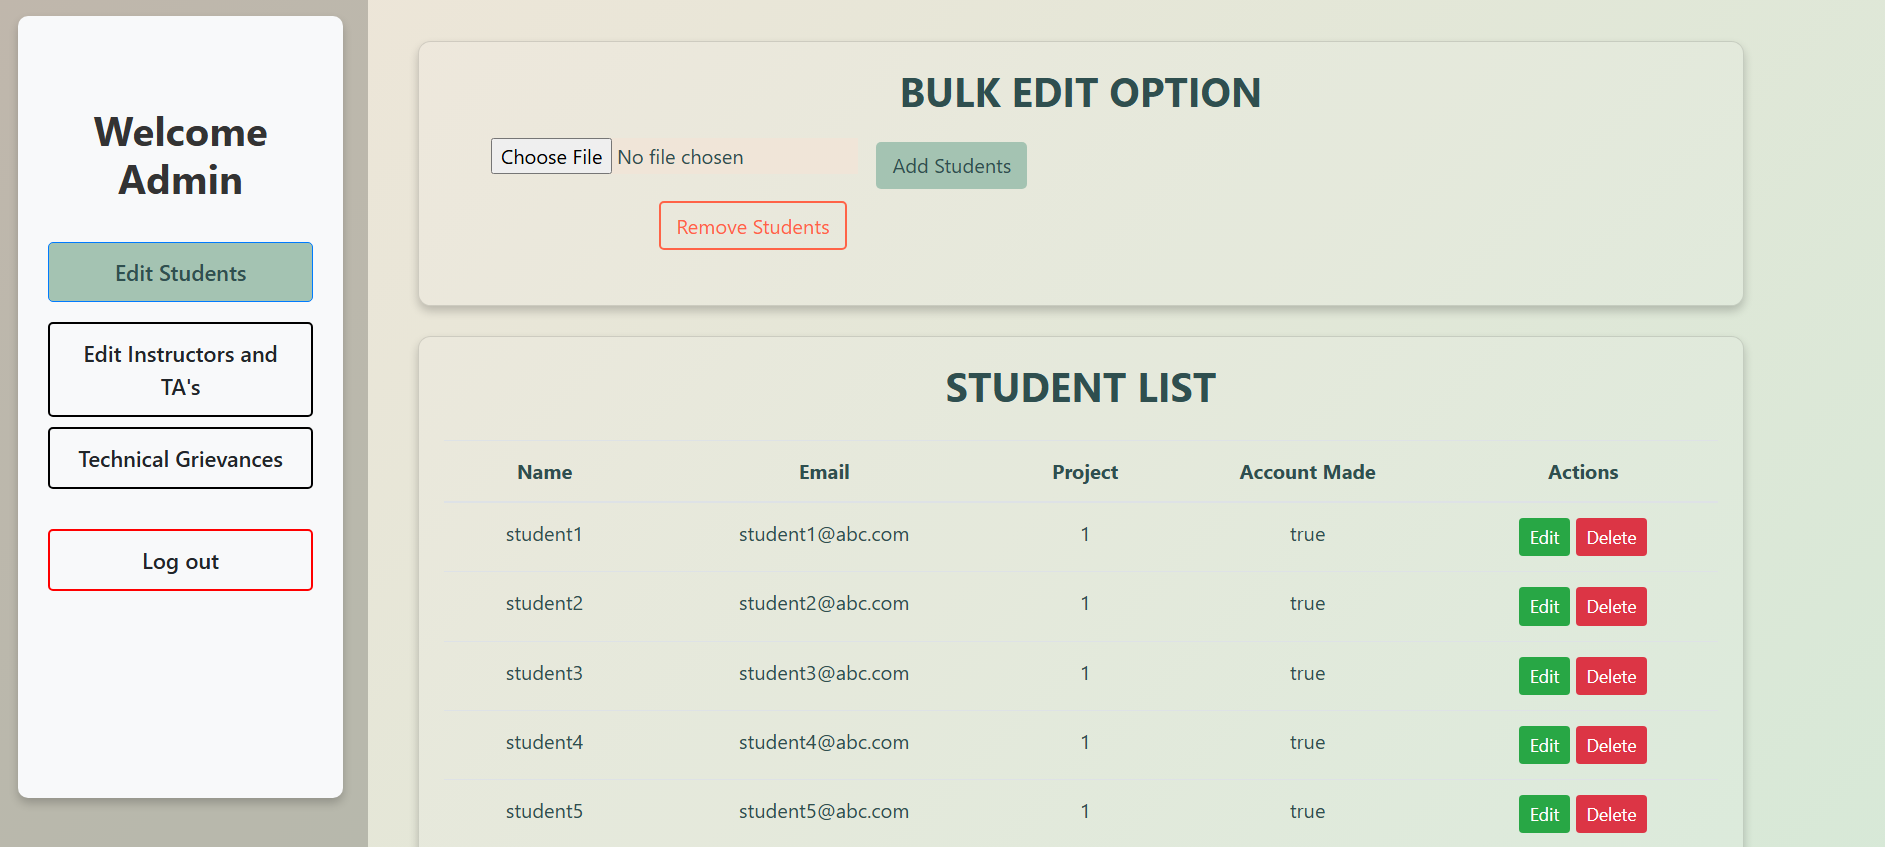Screen dimensions: 1885x847
Task: Edit the student1 row
Action: point(1544,537)
